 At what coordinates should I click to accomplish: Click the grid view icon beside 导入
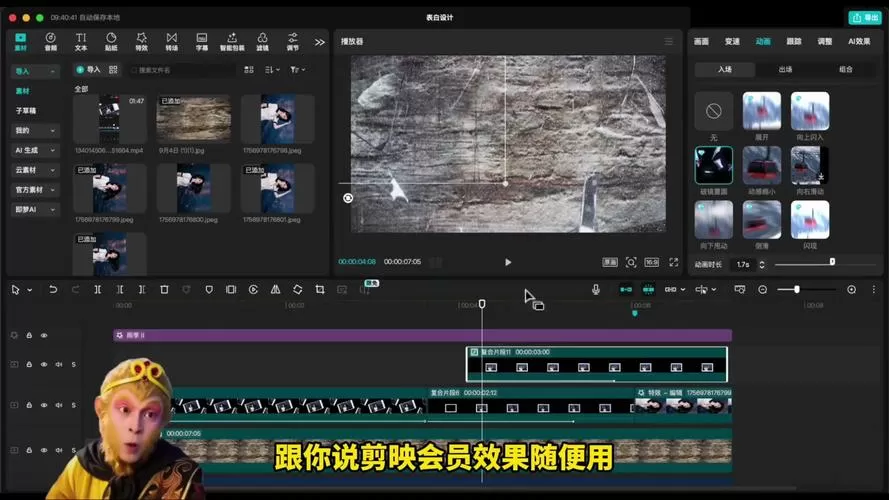[113, 70]
